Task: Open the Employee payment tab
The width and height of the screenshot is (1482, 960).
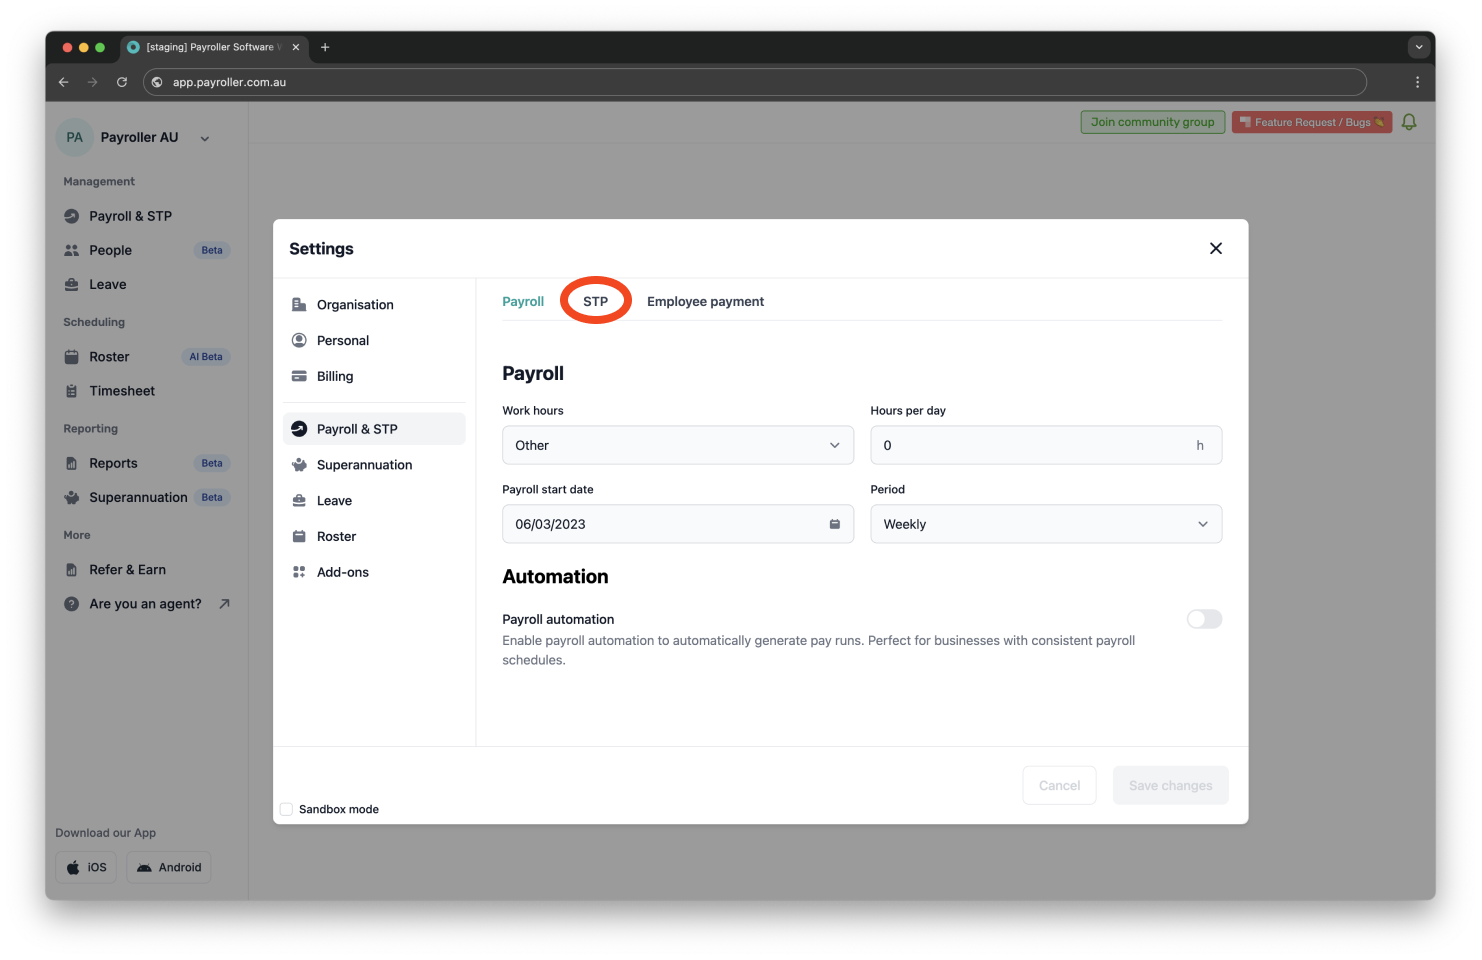Action: pos(705,300)
